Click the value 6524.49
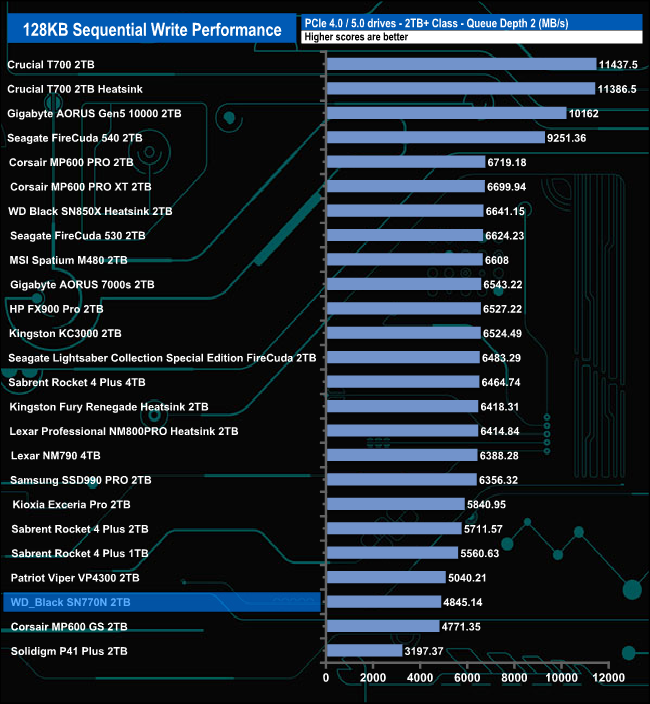 coord(502,334)
